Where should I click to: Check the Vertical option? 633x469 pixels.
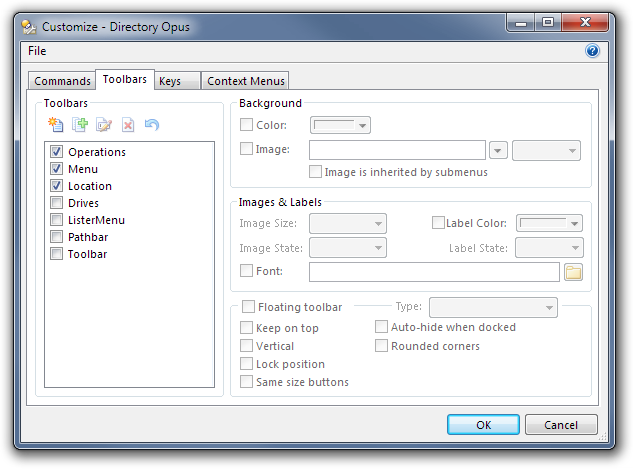246,345
